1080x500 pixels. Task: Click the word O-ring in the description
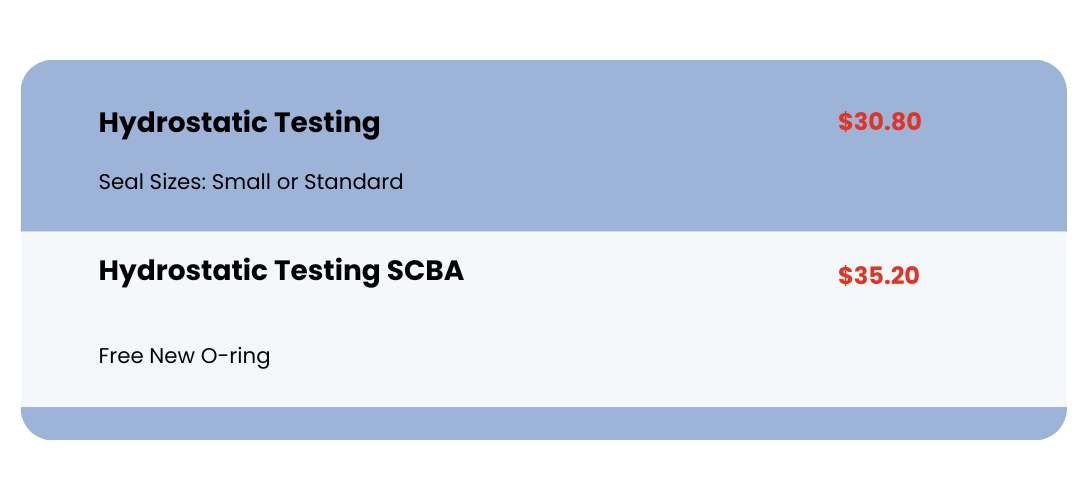click(235, 357)
